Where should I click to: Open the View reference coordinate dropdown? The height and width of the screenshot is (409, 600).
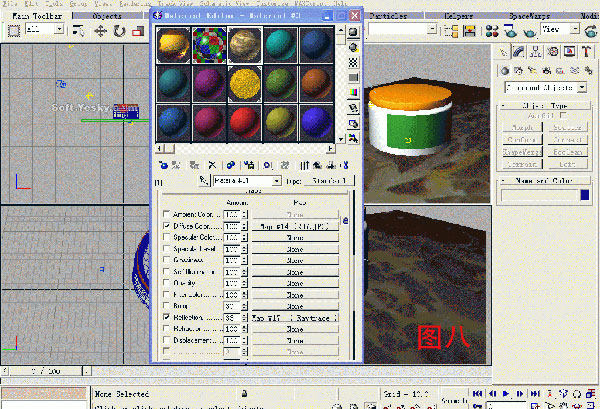point(575,29)
